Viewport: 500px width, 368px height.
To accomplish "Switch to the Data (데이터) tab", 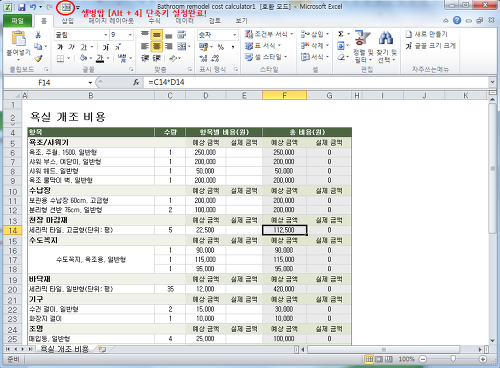I will (184, 21).
